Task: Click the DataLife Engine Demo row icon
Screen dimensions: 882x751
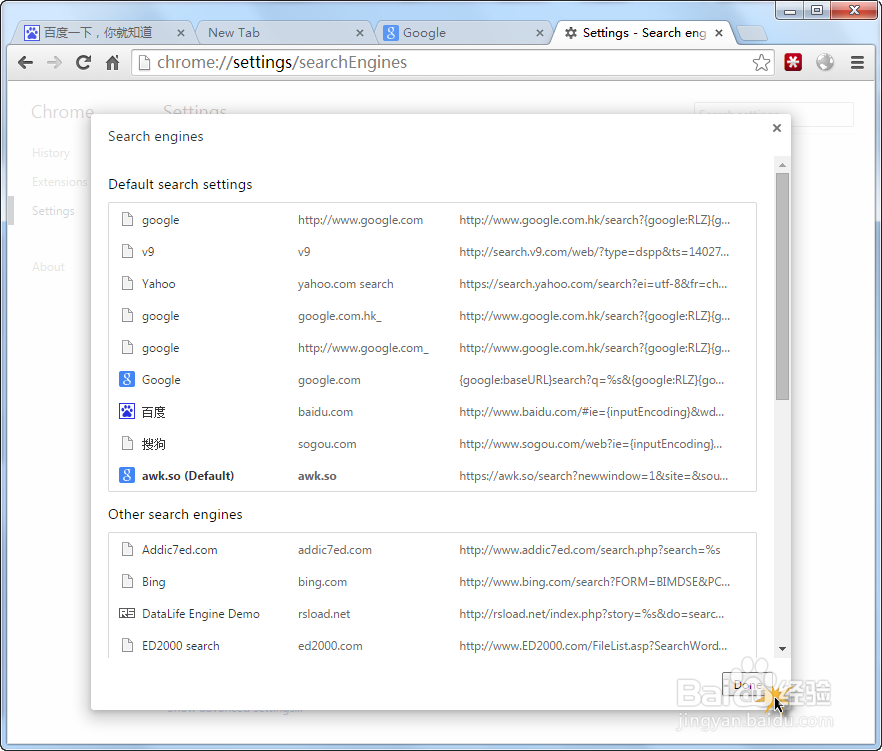Action: click(127, 613)
